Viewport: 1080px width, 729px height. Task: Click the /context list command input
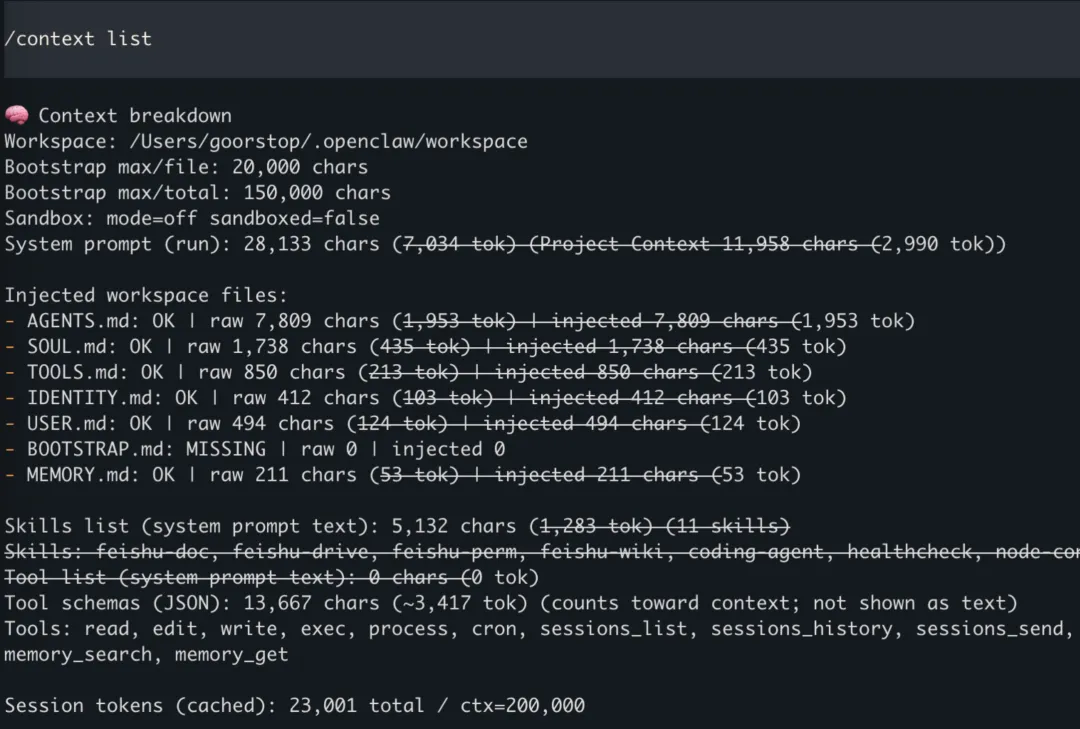coord(78,39)
